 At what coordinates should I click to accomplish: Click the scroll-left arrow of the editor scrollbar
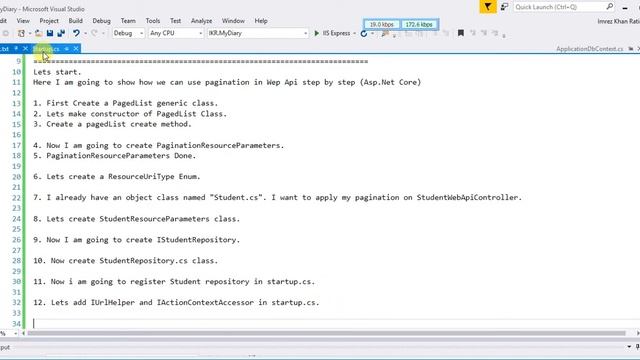[x=23, y=333]
